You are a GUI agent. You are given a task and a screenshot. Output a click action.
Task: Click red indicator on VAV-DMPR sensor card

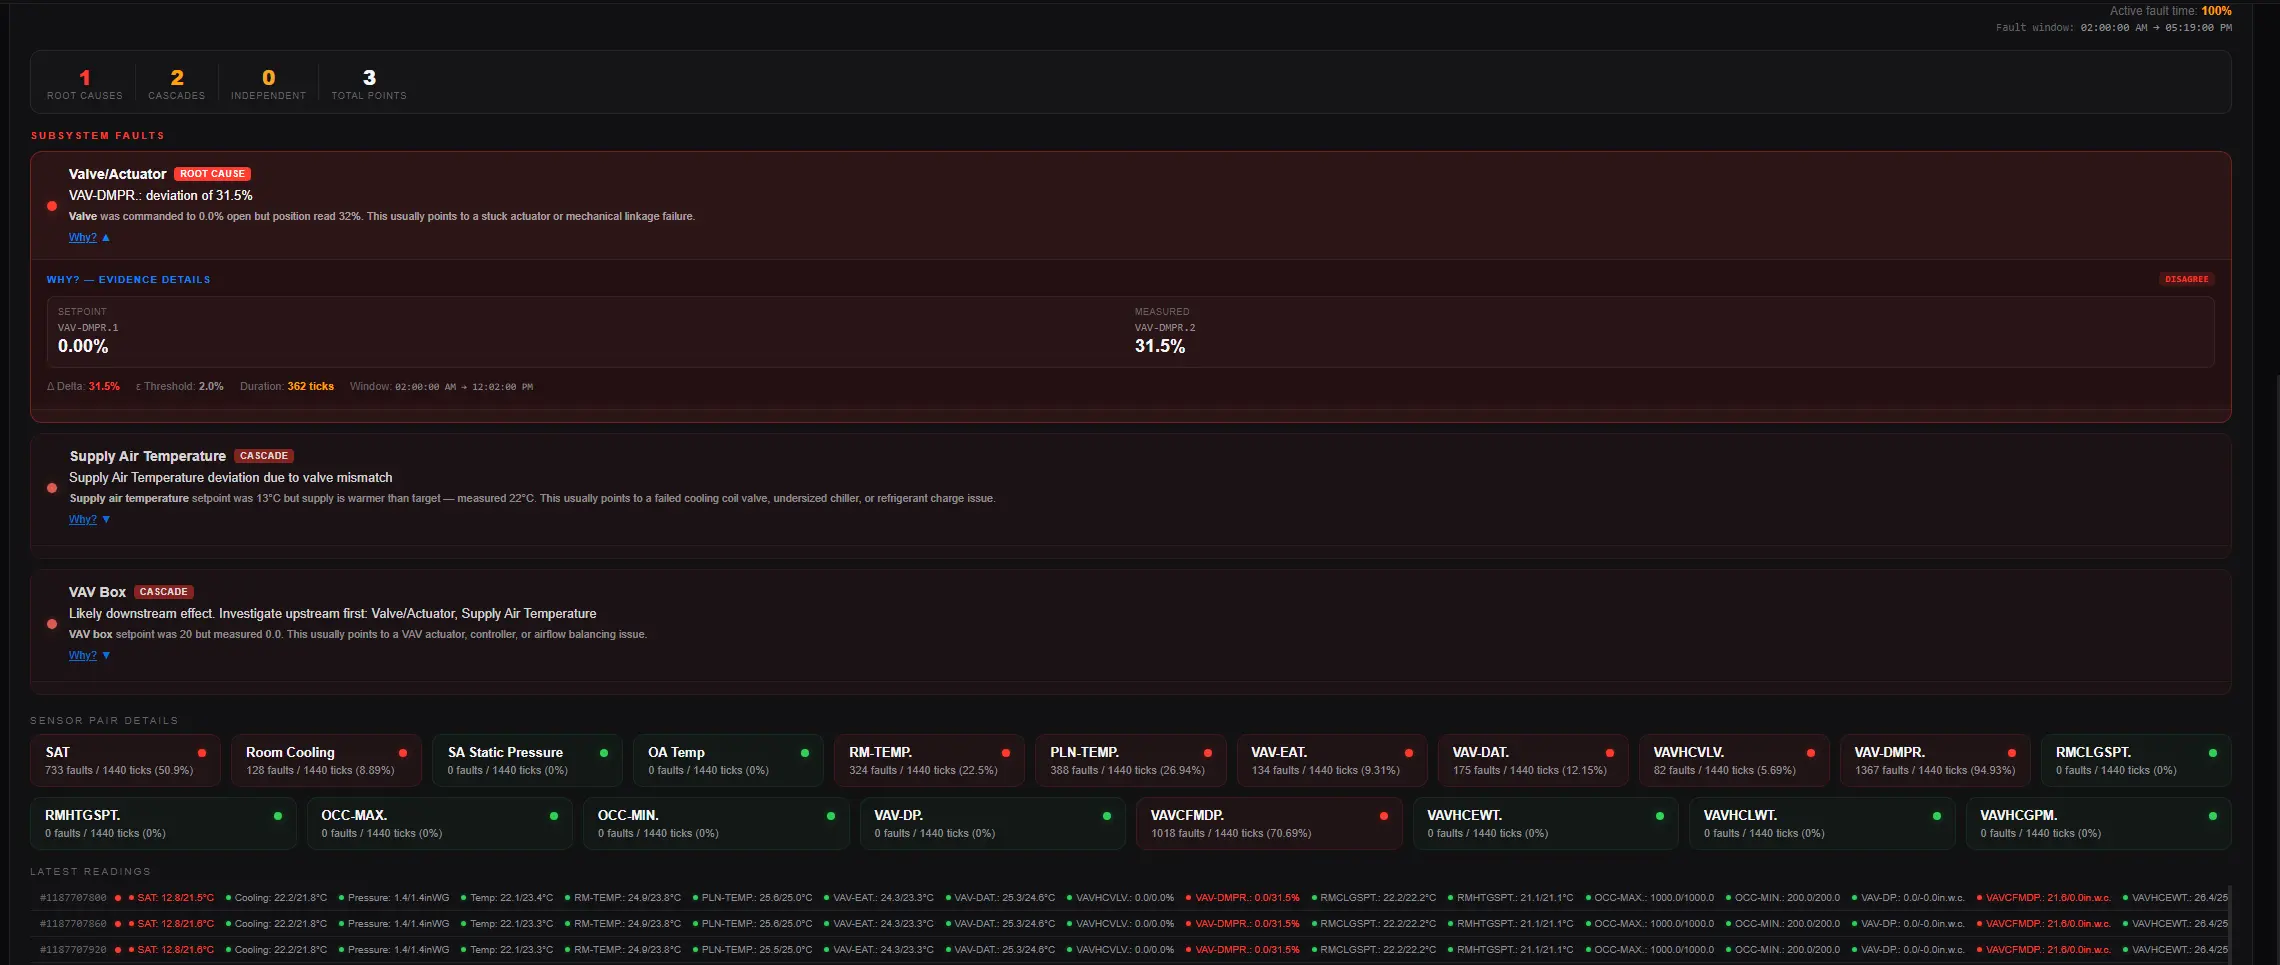pos(2012,753)
